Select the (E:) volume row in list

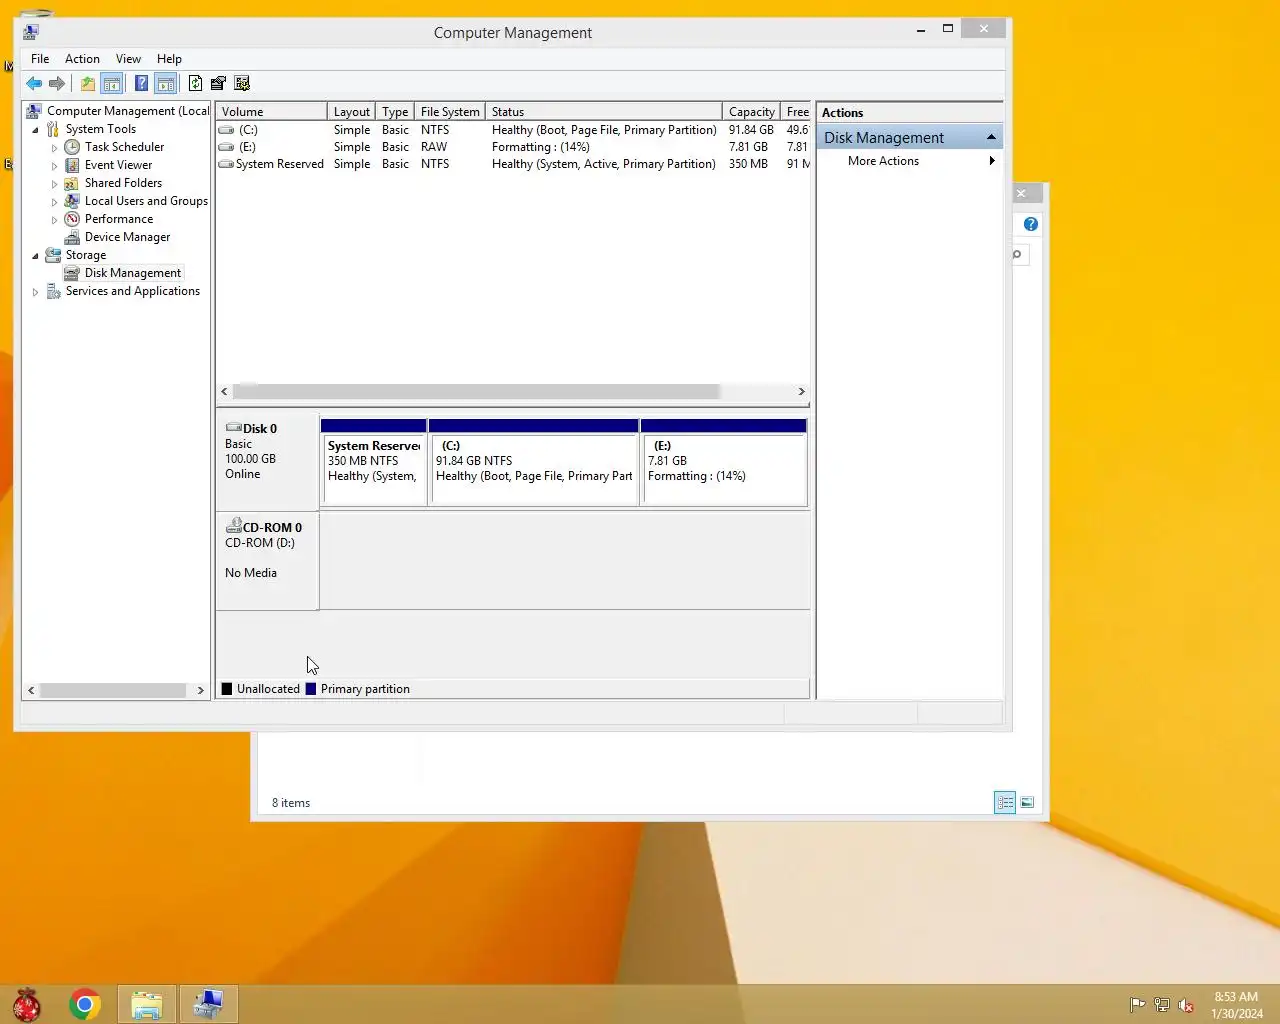pyautogui.click(x=512, y=147)
